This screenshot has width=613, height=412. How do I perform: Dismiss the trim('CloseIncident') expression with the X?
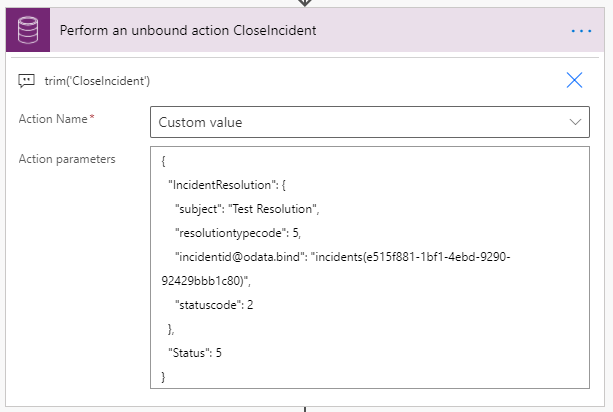pyautogui.click(x=574, y=81)
